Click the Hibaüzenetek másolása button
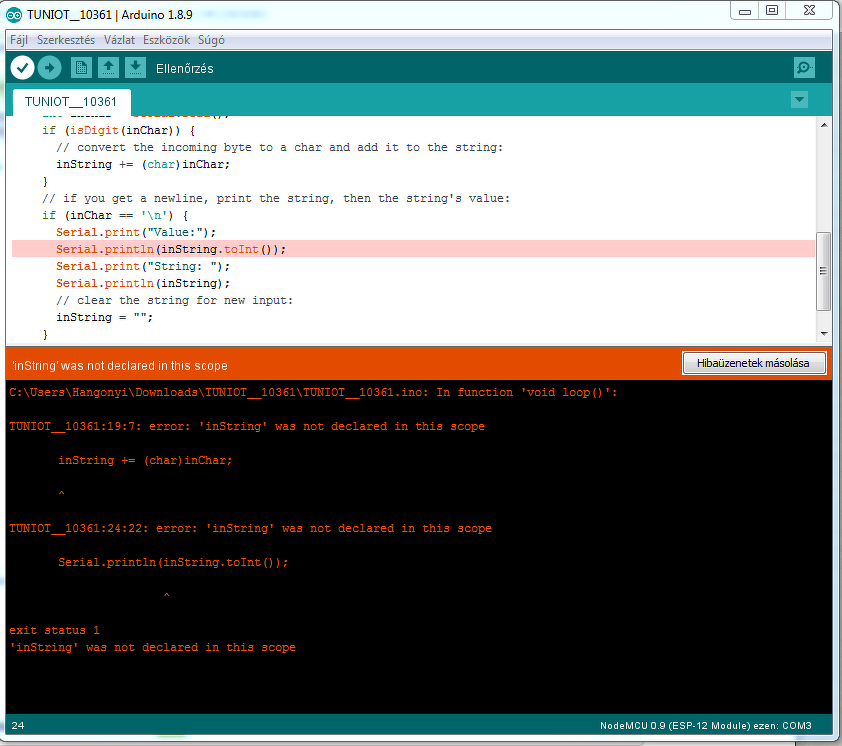 coord(753,363)
